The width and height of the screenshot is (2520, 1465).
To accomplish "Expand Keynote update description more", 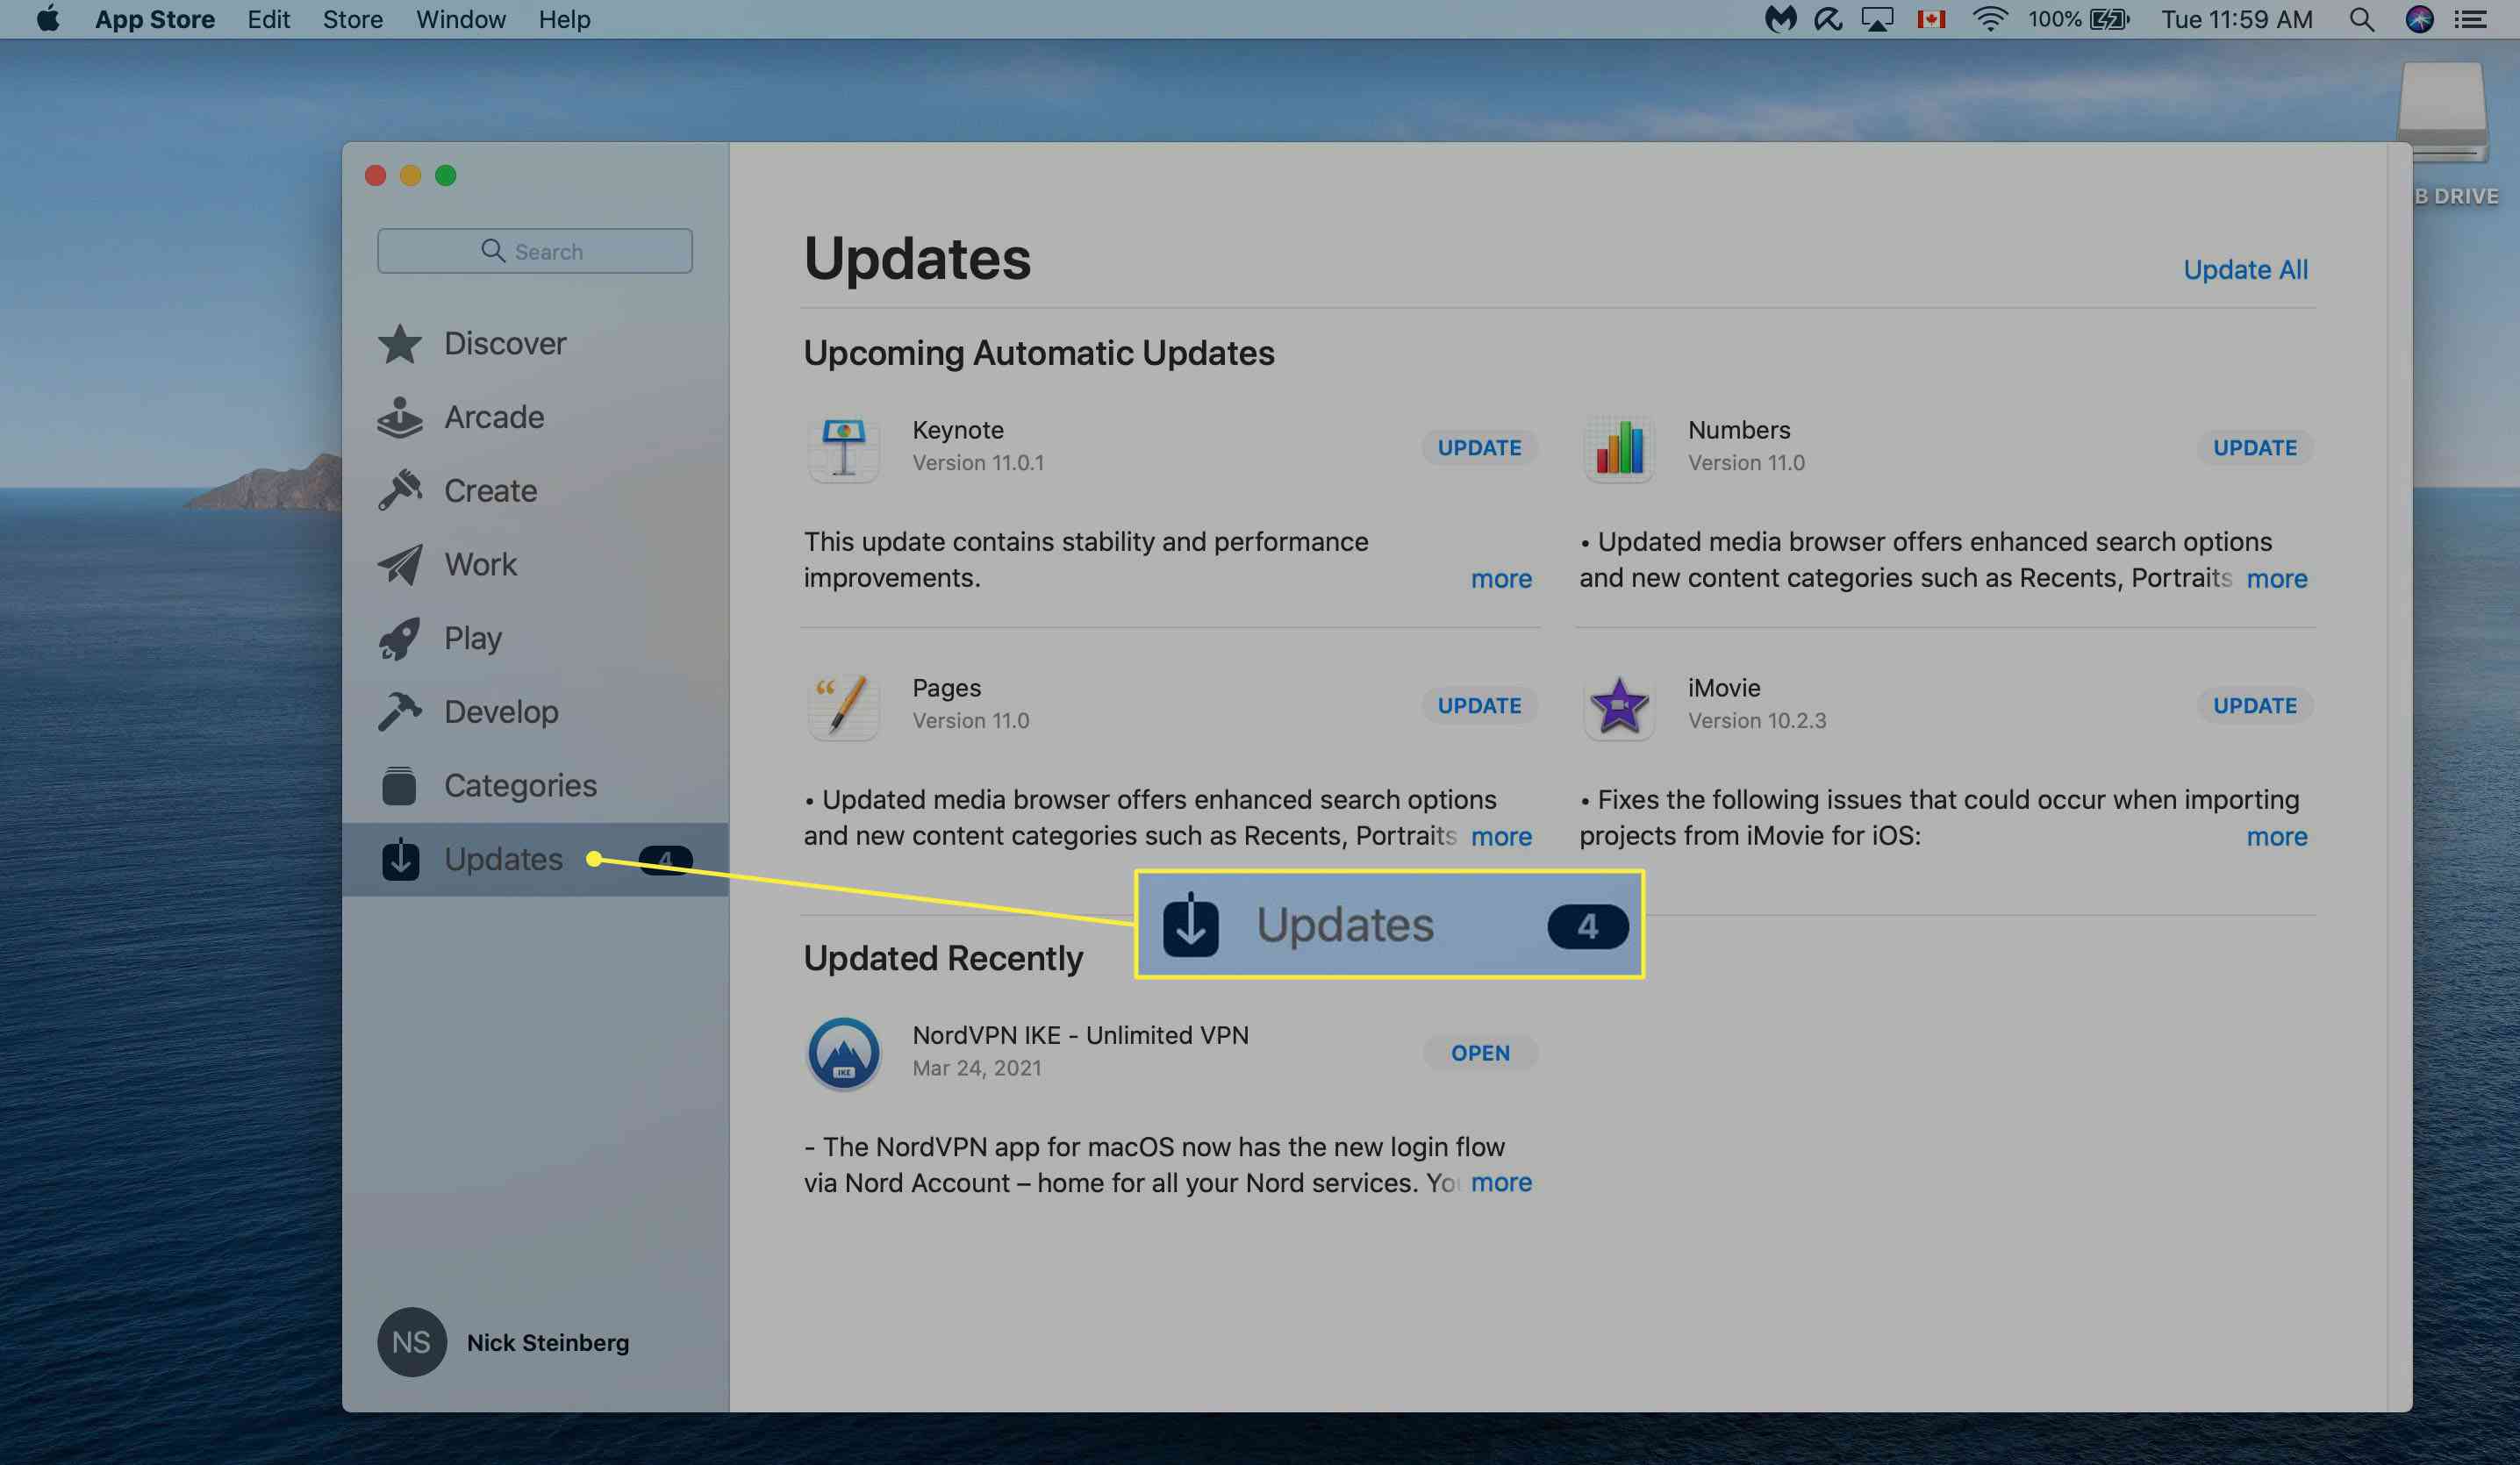I will [1501, 577].
